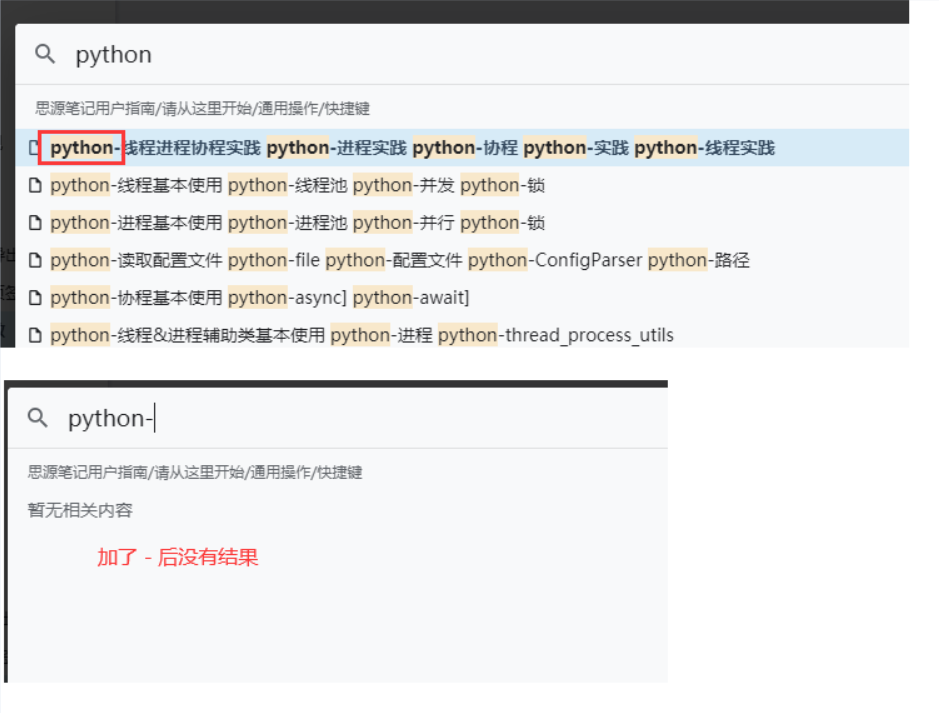Click the 暂无相关内容 empty result message
Viewport: 939px width, 713px height.
click(x=80, y=510)
